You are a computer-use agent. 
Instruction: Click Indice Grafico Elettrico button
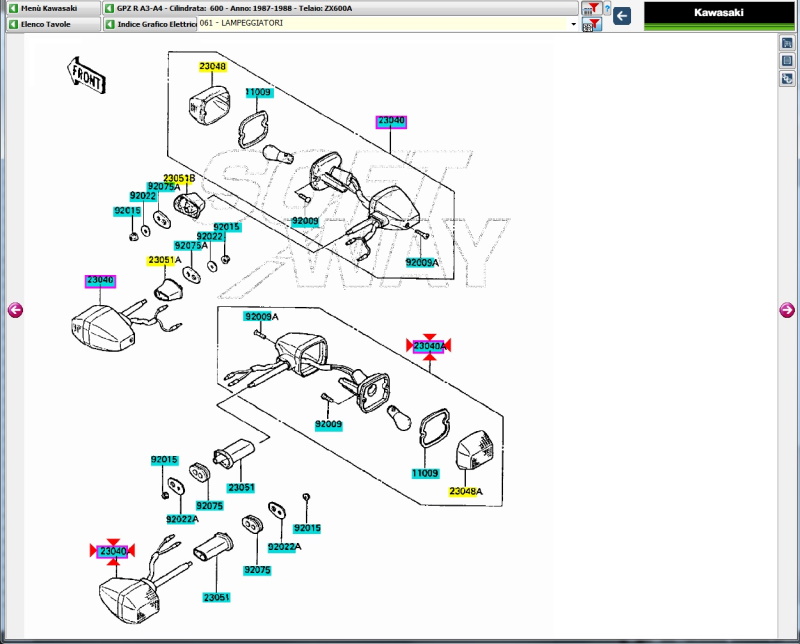tap(150, 24)
